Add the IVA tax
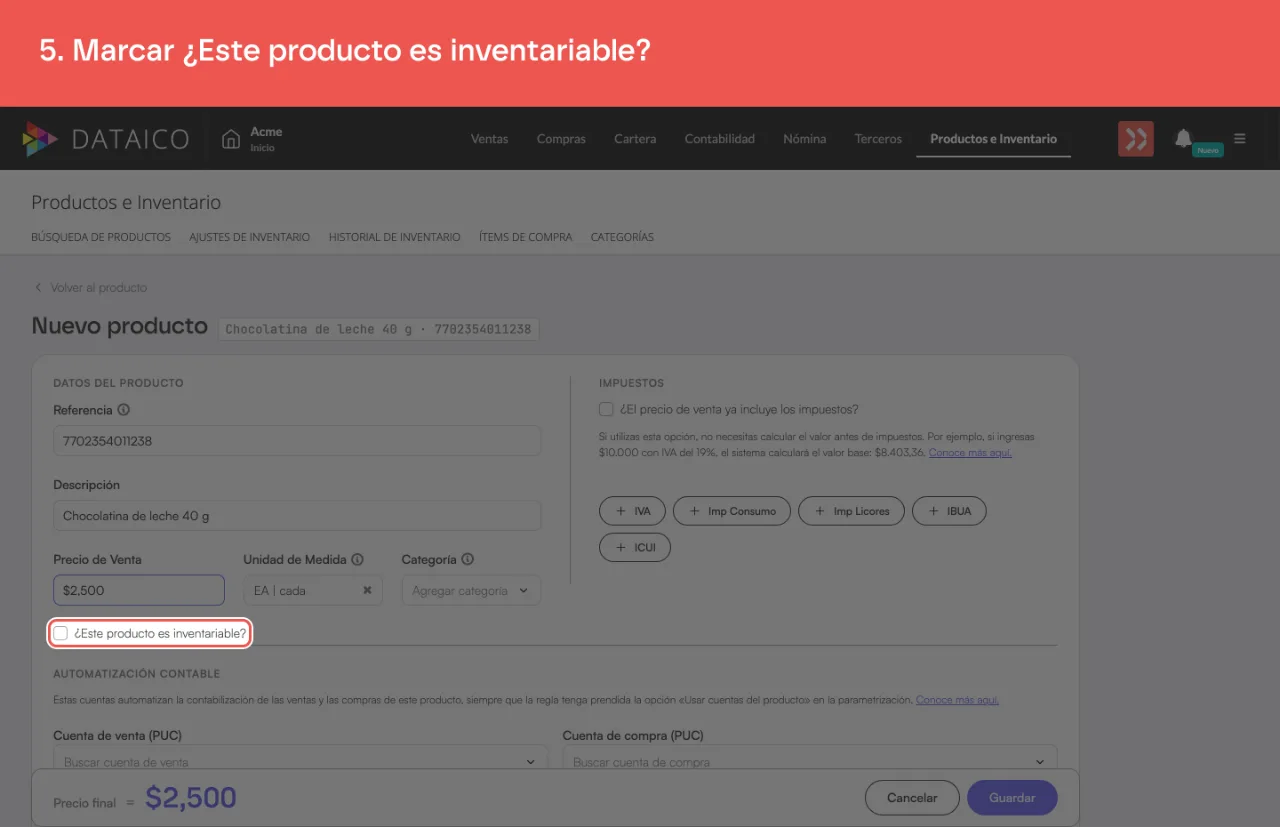The height and width of the screenshot is (827, 1280). click(x=632, y=511)
